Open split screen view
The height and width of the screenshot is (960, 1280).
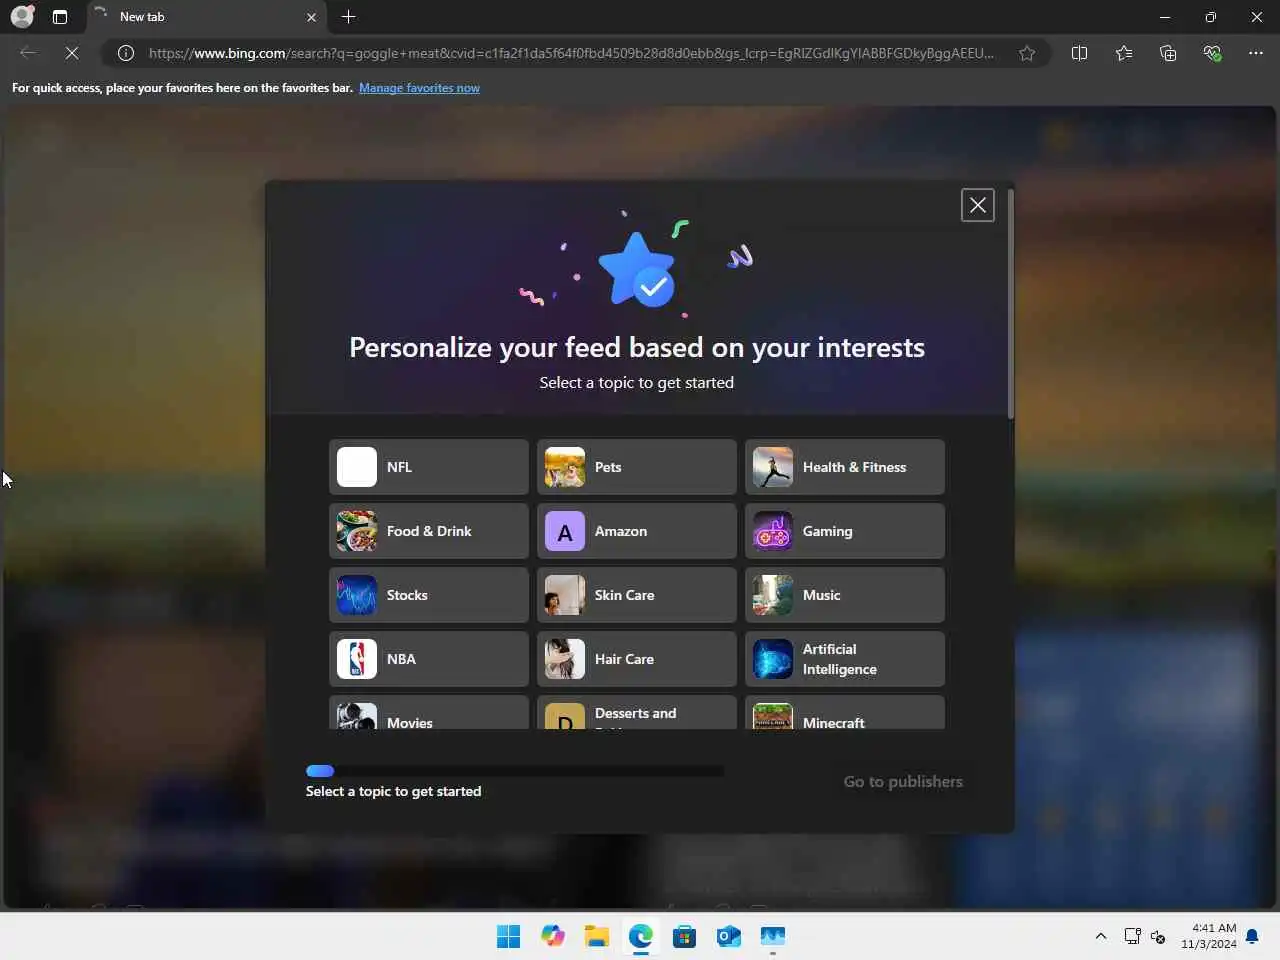1079,53
